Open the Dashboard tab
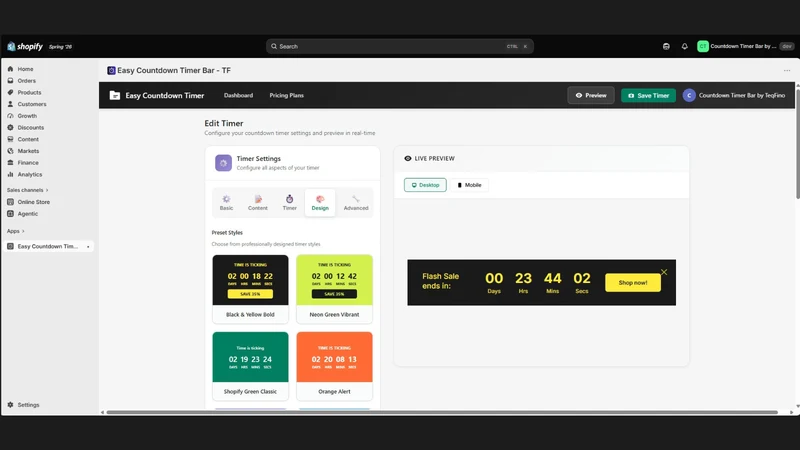 pos(238,95)
